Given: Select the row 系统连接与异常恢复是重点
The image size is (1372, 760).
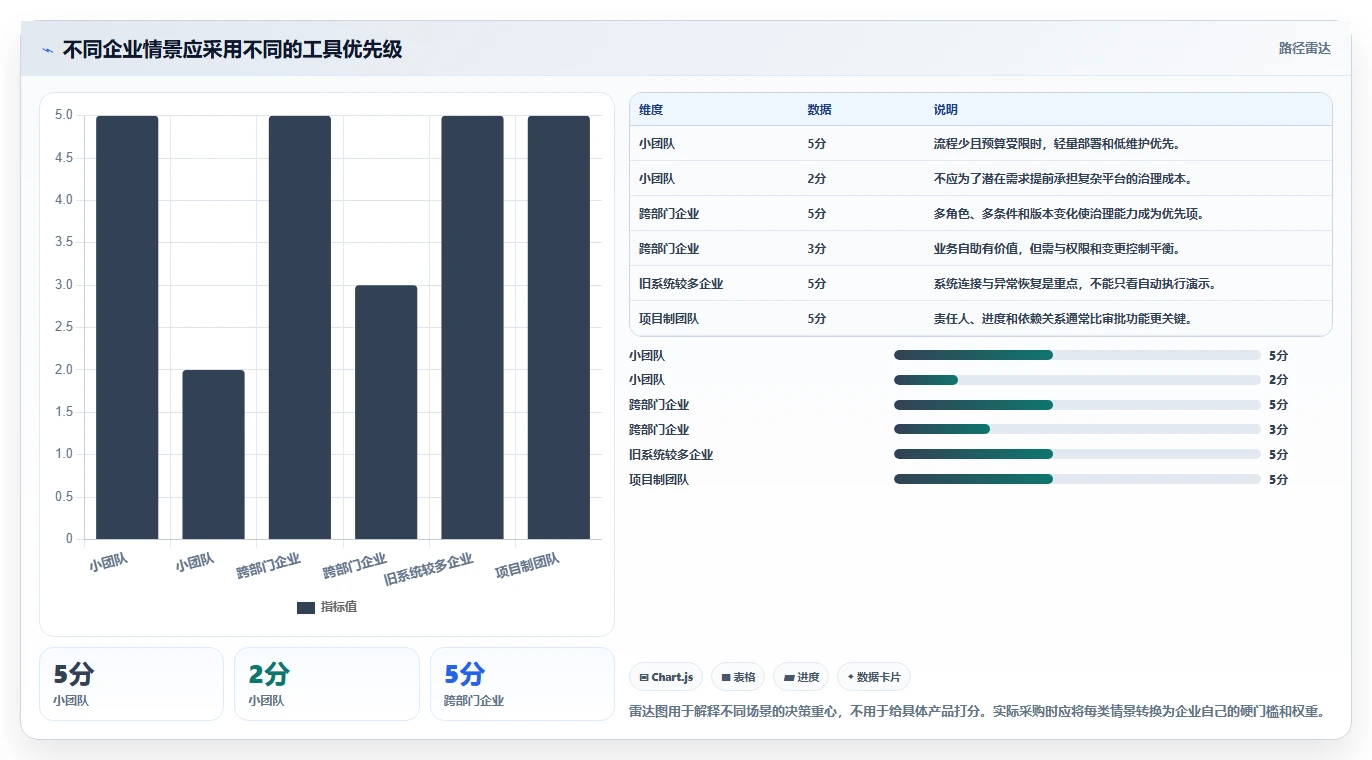Looking at the screenshot, I should point(981,284).
